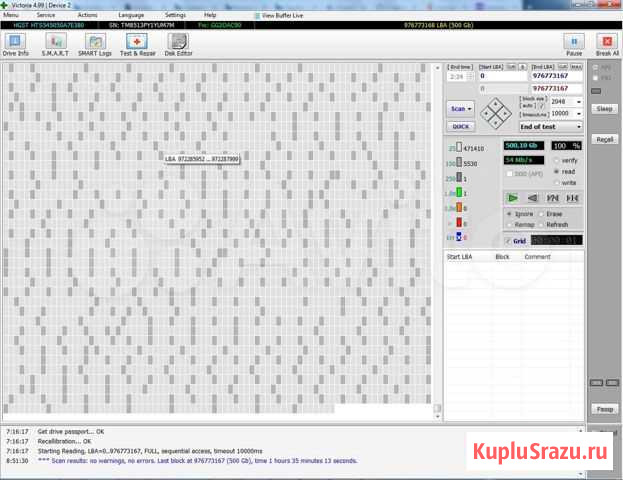Open the timeout ms dropdown
Screen dimensions: 623x480
point(579,114)
